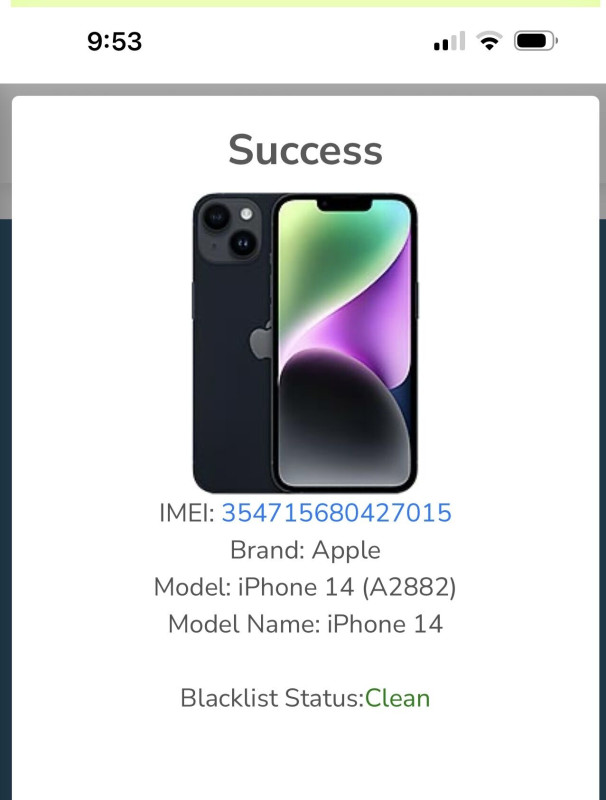Click the dark backdrop left of the dialog
The image size is (606, 800).
tap(6, 505)
